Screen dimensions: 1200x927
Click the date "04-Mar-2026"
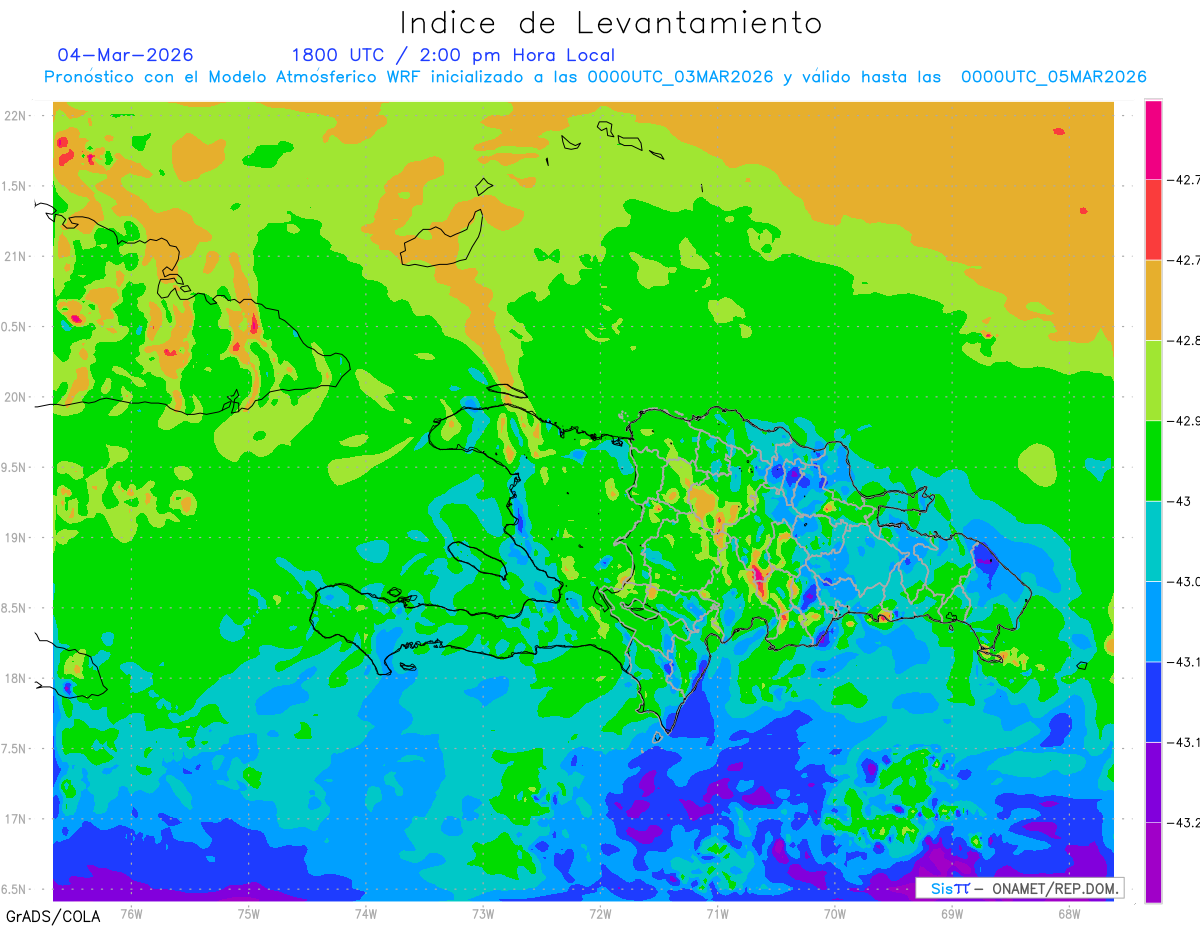(126, 55)
